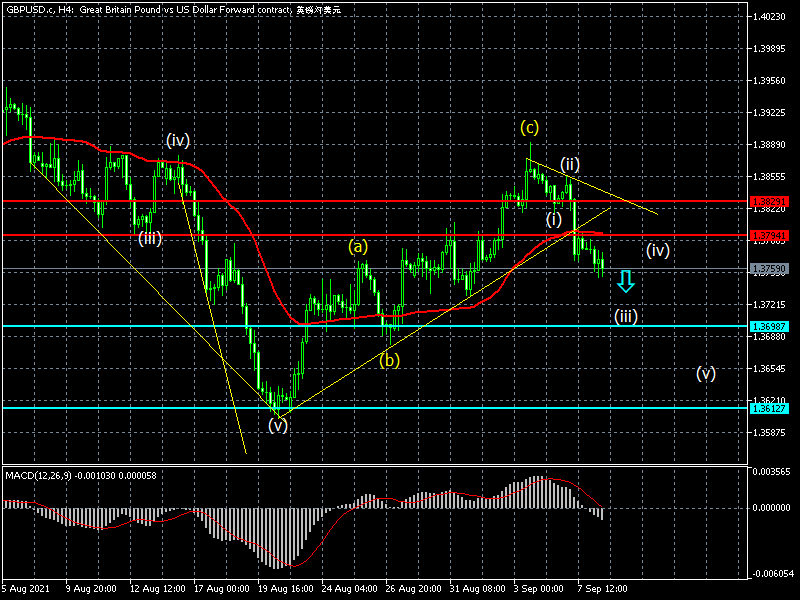Click the projected (iv) wave label

click(657, 250)
